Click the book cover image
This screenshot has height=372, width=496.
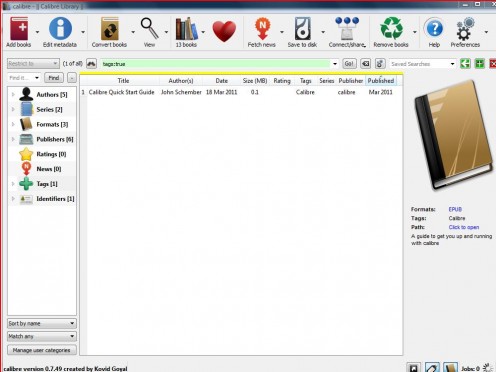coord(454,136)
